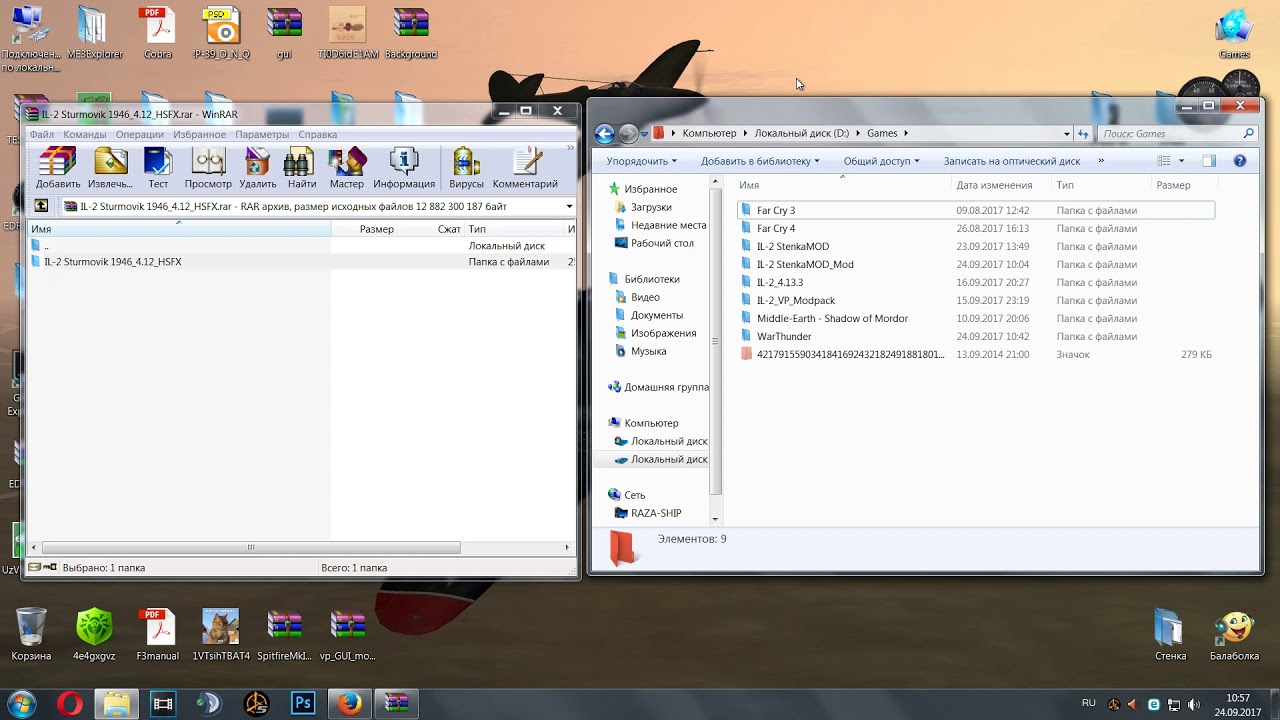Click the Локальный диск (D:) breadcrumb
The image size is (1280, 720).
(802, 134)
